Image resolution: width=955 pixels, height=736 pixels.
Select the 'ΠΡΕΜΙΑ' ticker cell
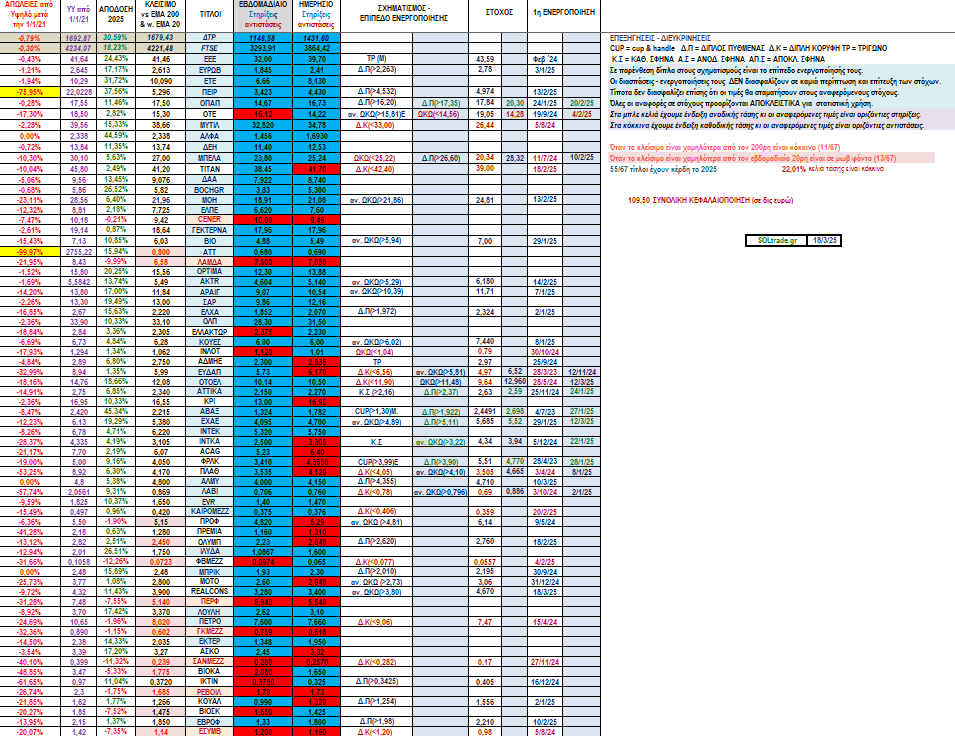[x=210, y=532]
